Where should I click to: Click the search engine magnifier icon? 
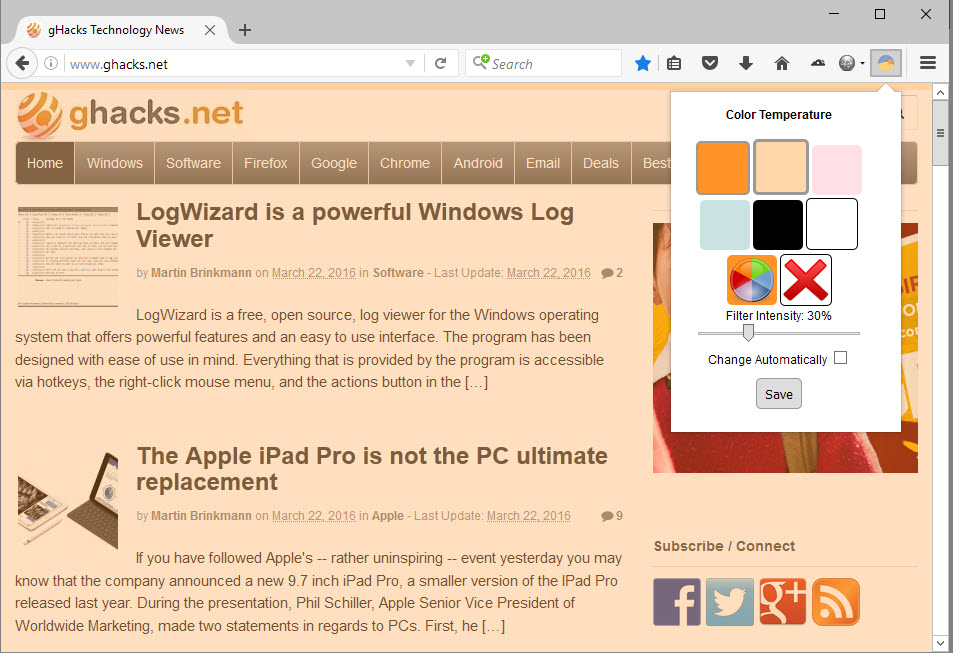point(480,62)
